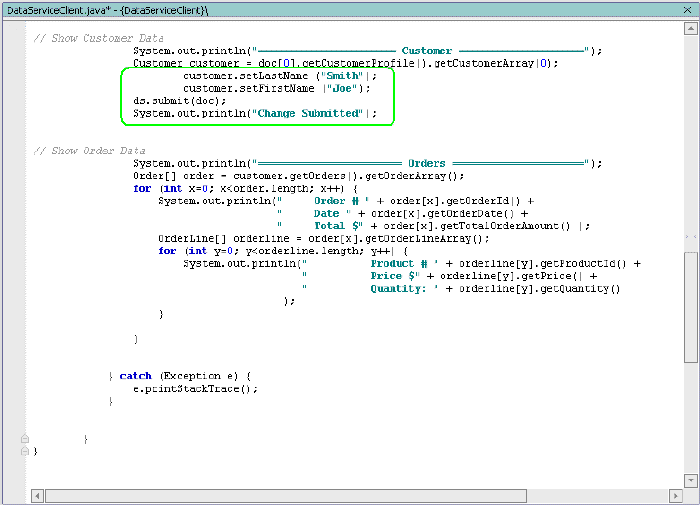The height and width of the screenshot is (505, 700).
Task: Close the DataServiceClient.java editor window
Action: 687,9
